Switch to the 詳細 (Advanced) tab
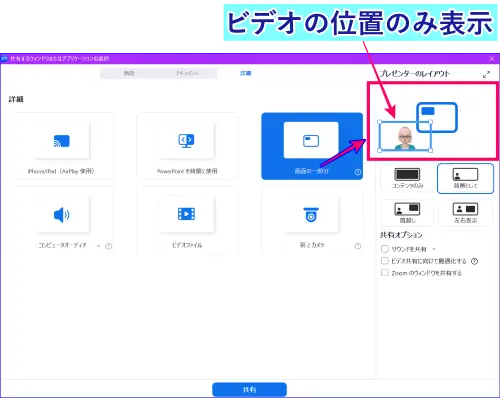The height and width of the screenshot is (398, 502). 246,73
